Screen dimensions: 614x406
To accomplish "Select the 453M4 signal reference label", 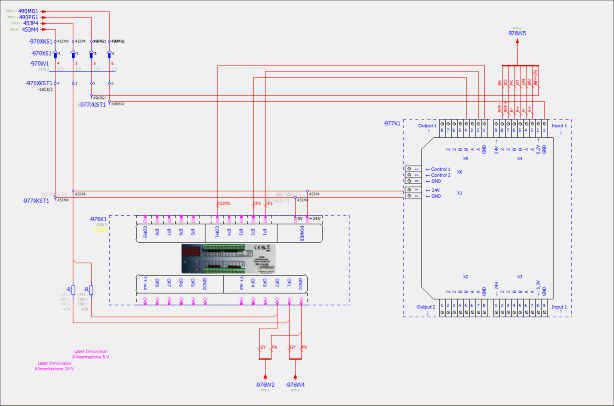I will click(x=30, y=29).
